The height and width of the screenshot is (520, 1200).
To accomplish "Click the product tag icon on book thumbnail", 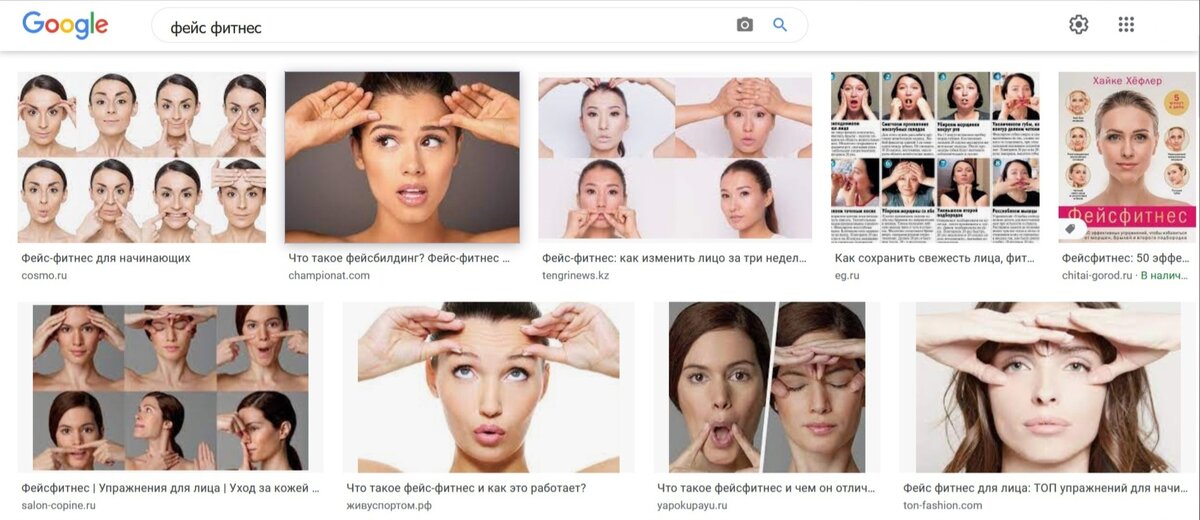I will click(1070, 229).
